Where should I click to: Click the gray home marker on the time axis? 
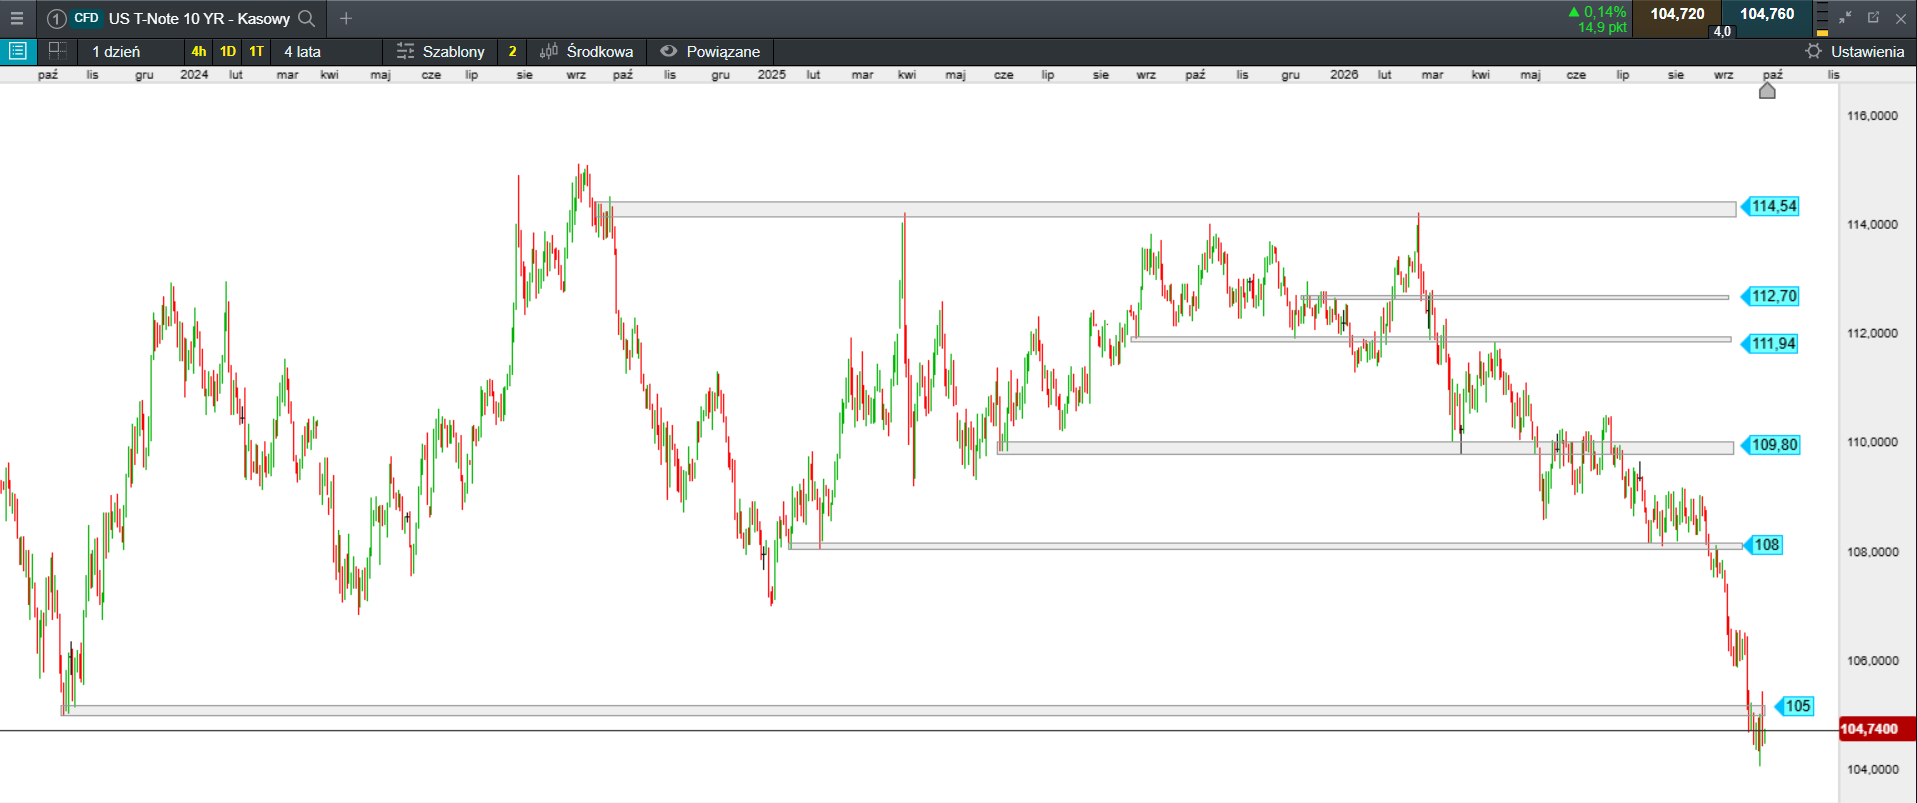point(1767,91)
